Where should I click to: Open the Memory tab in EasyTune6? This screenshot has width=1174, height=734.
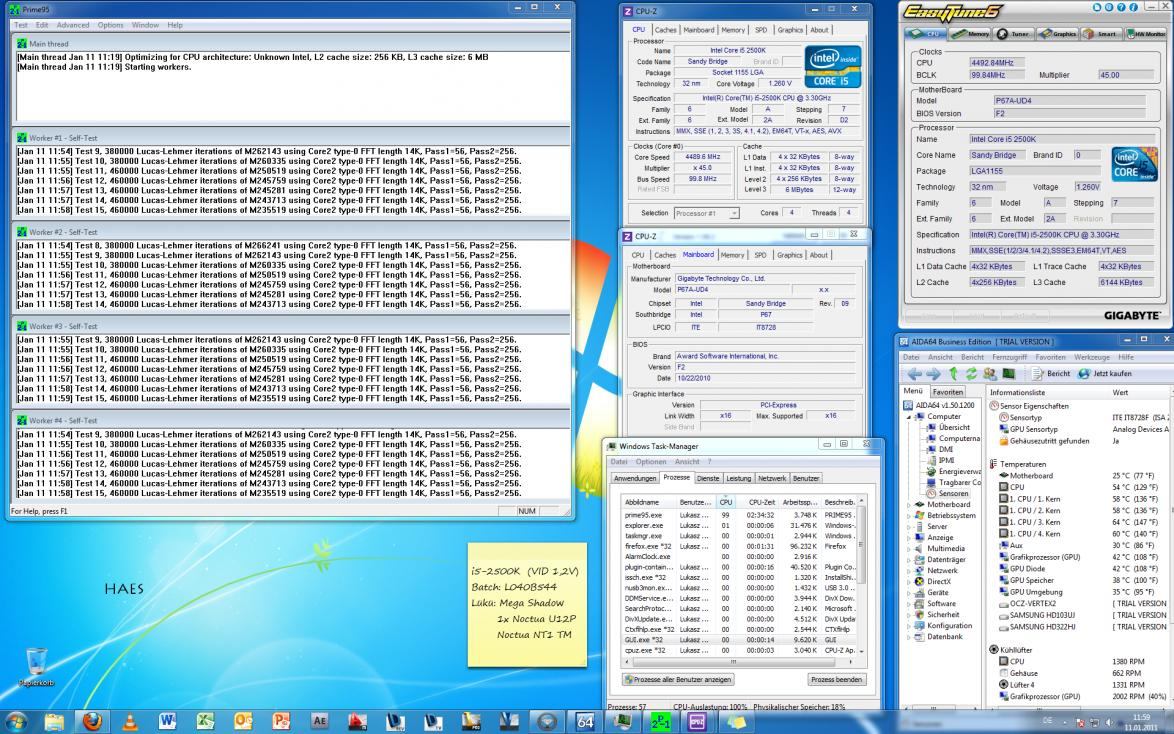click(970, 34)
